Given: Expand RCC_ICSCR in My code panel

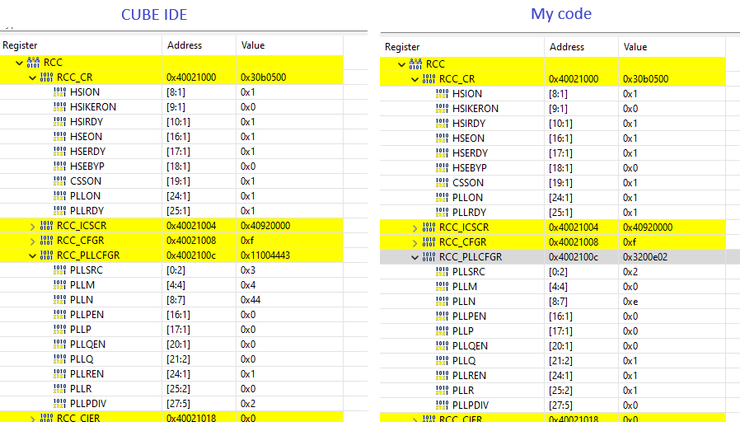Looking at the screenshot, I should pyautogui.click(x=415, y=228).
